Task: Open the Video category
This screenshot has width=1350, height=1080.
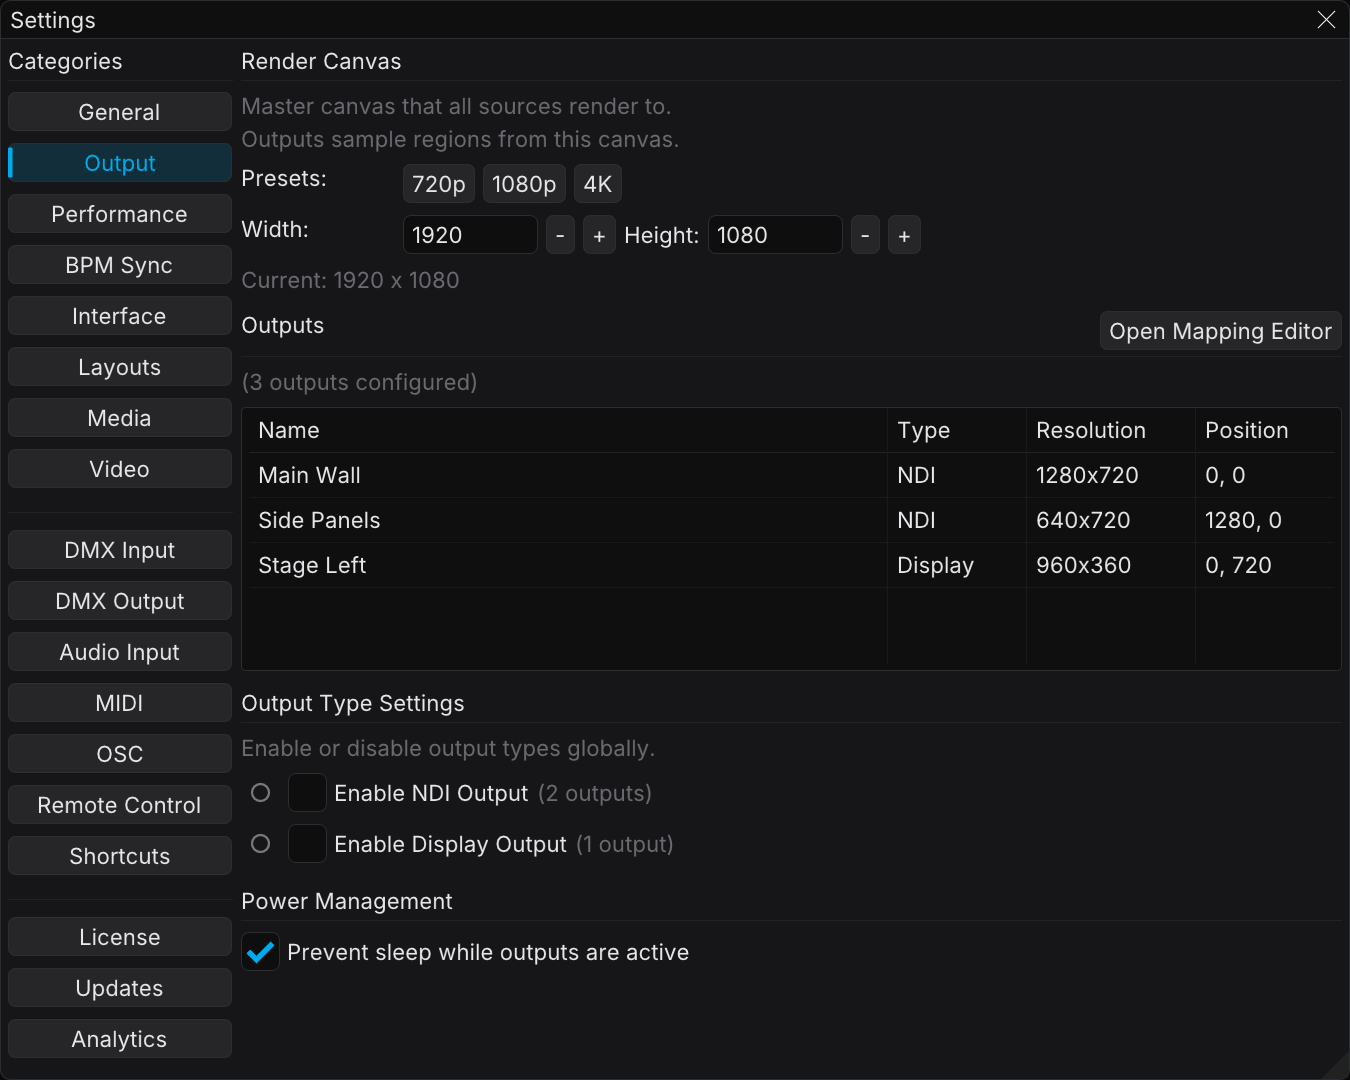Action: click(x=120, y=469)
